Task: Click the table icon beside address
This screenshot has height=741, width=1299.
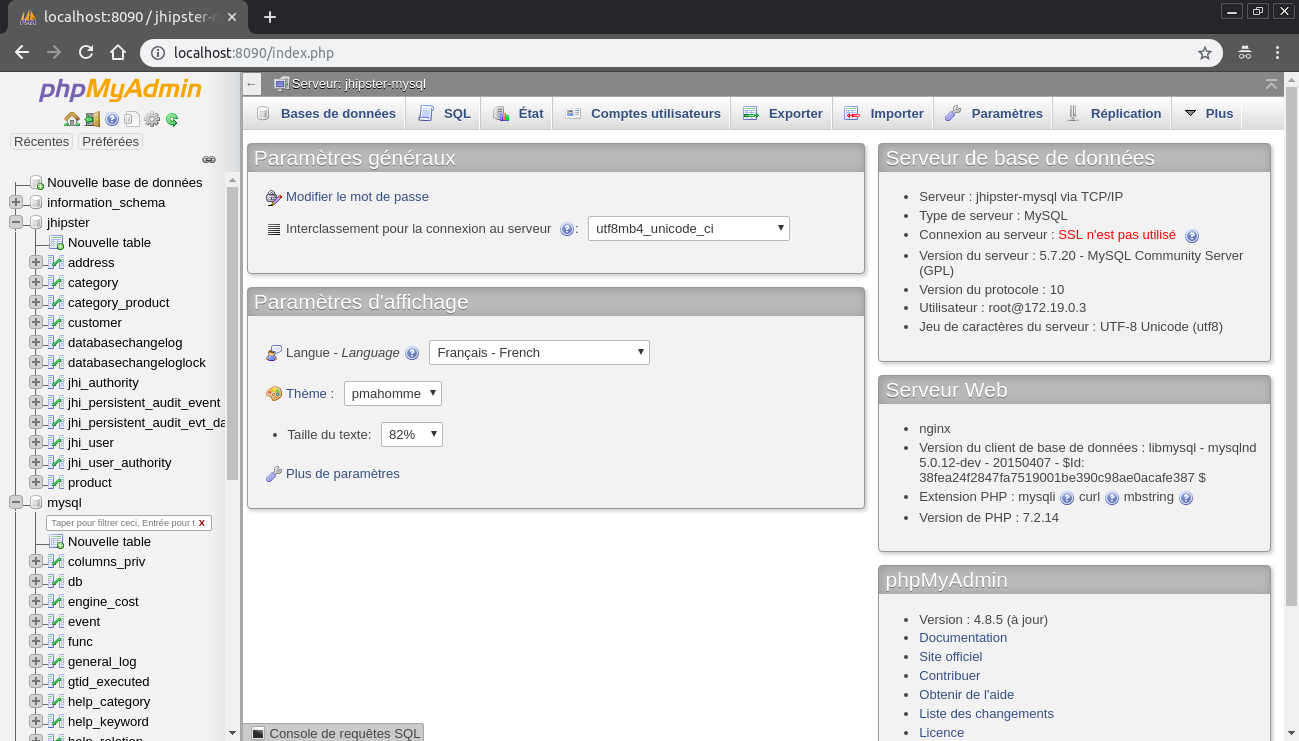Action: pos(57,262)
